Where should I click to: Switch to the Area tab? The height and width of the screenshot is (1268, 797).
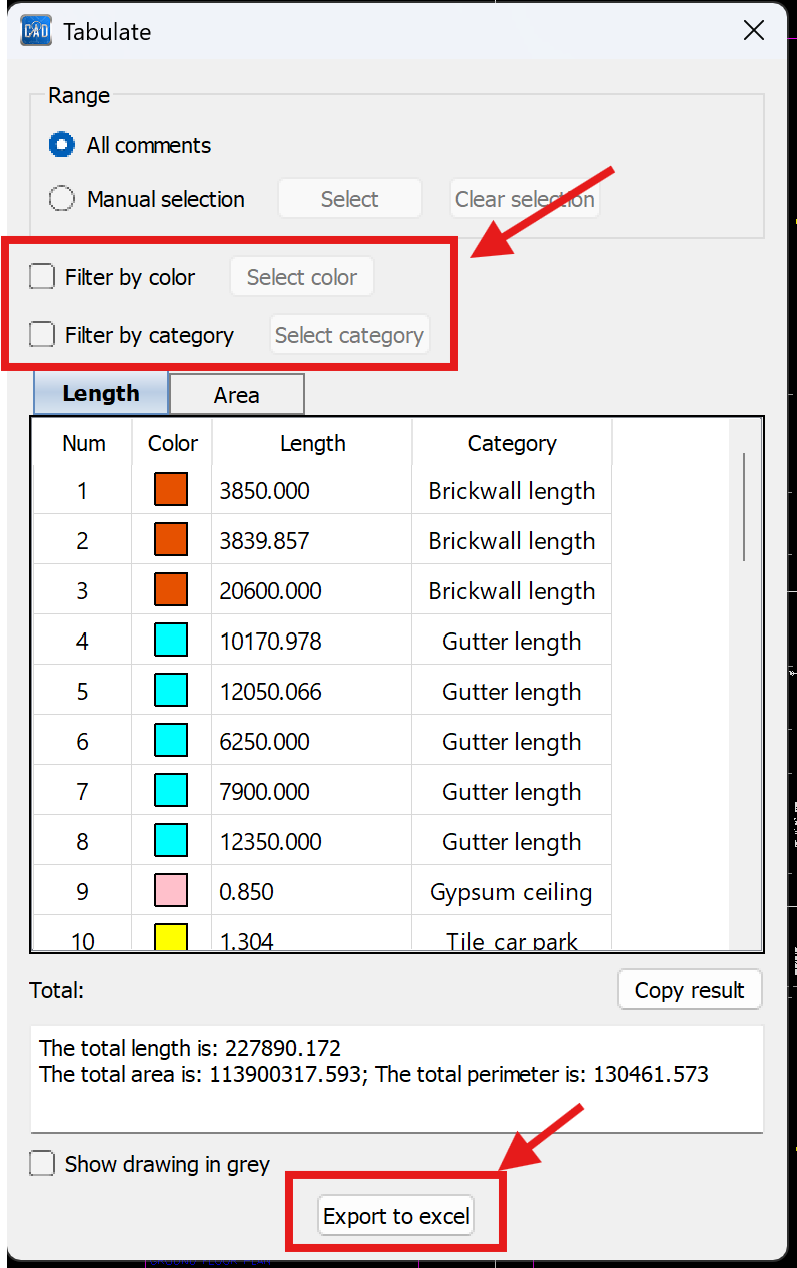(236, 395)
